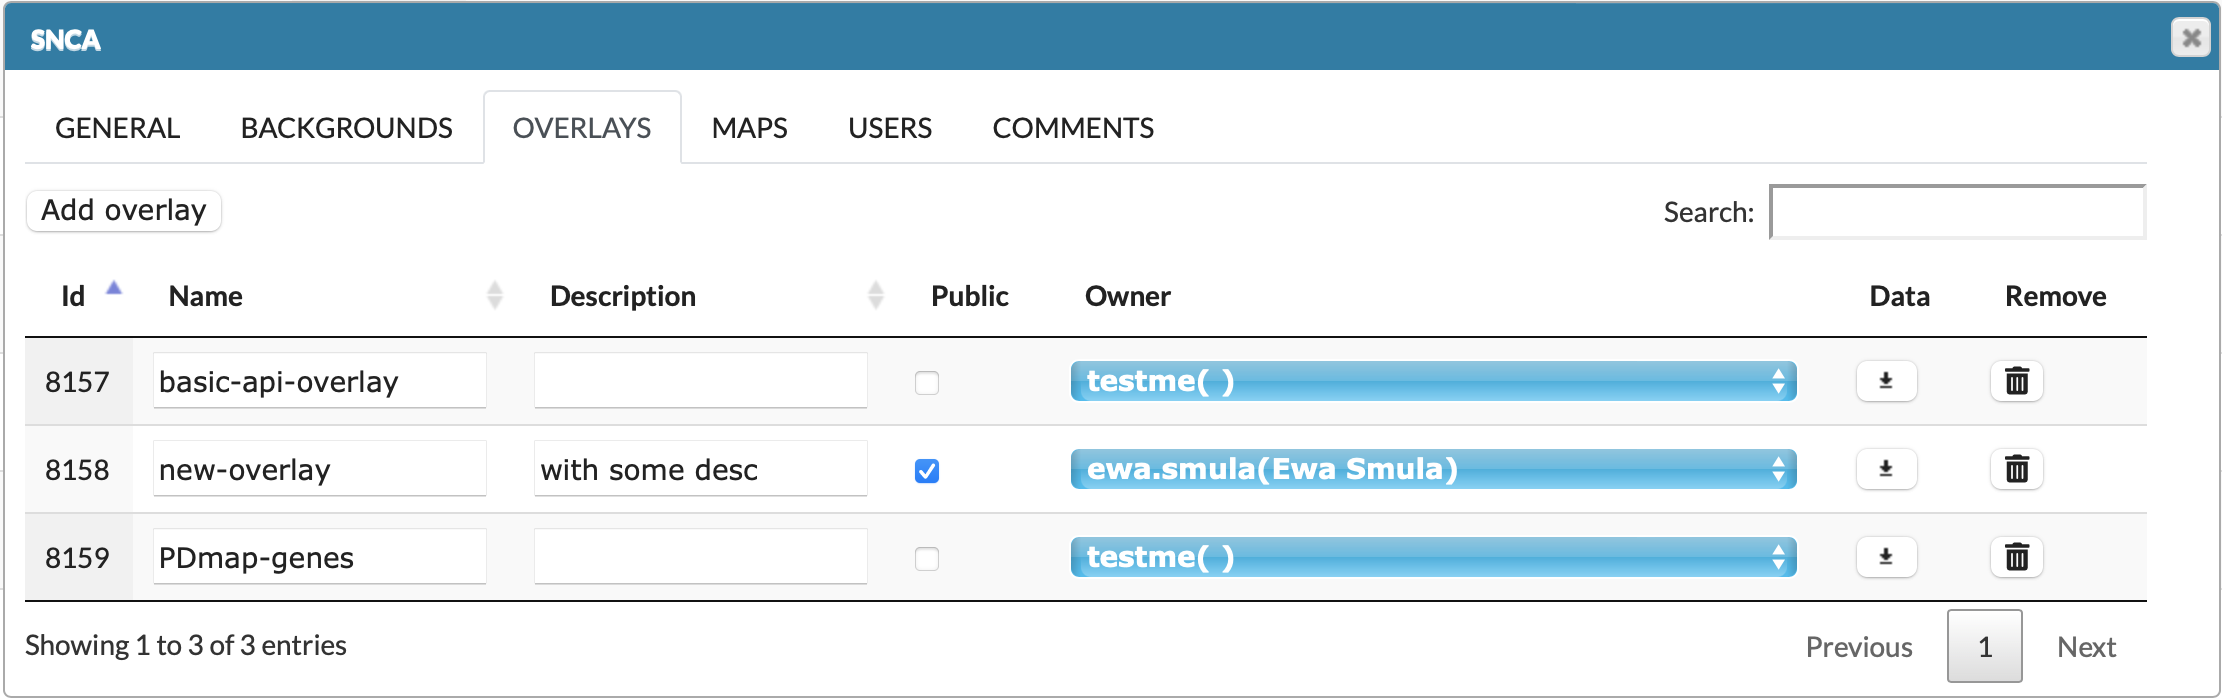Change owner dropdown for PDmap-genes
Viewport: 2222px width, 698px height.
click(1432, 557)
